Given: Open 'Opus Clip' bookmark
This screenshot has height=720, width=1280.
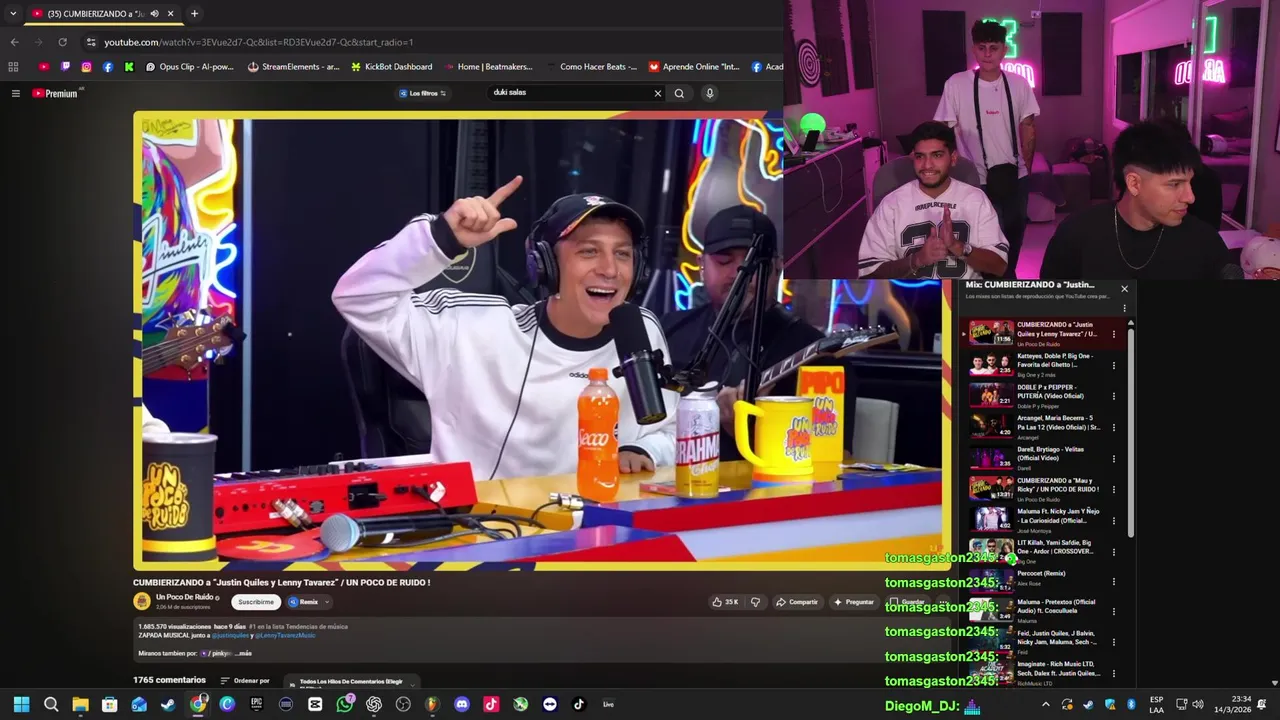Looking at the screenshot, I should (190, 67).
